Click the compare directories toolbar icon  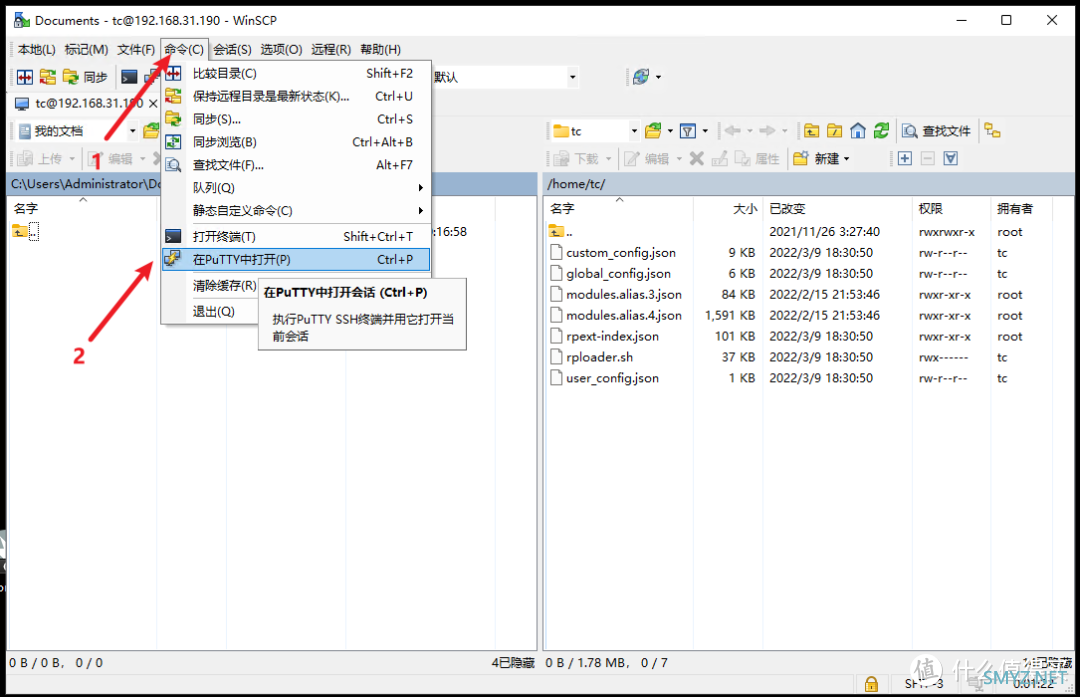click(25, 76)
